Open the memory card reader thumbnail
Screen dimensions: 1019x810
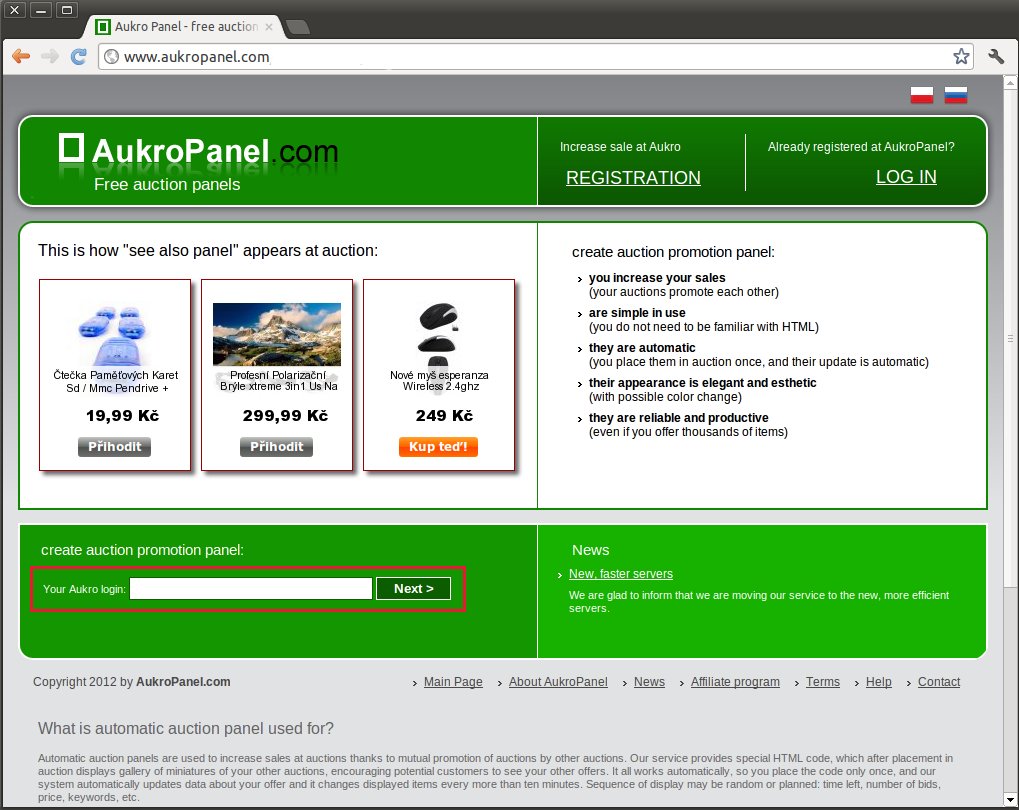[x=114, y=334]
